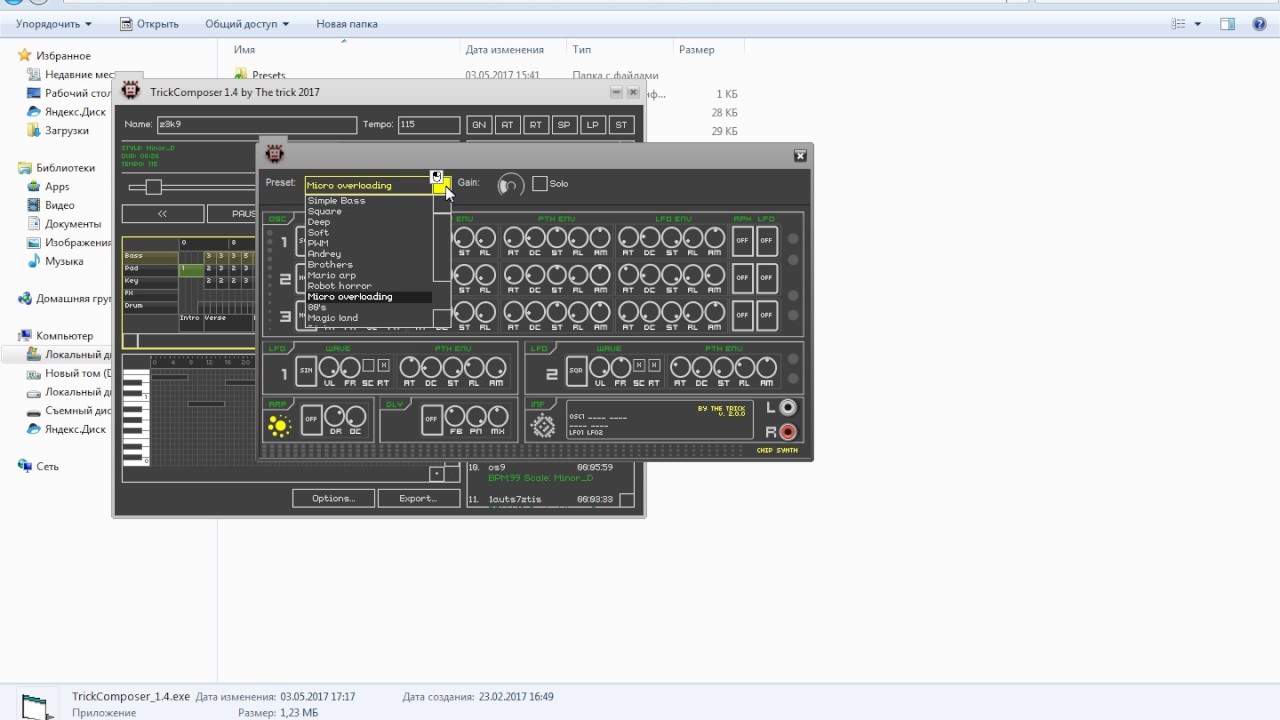Toggle LFO 1 SC checkbox
Viewport: 1280px width, 720px height.
[368, 365]
